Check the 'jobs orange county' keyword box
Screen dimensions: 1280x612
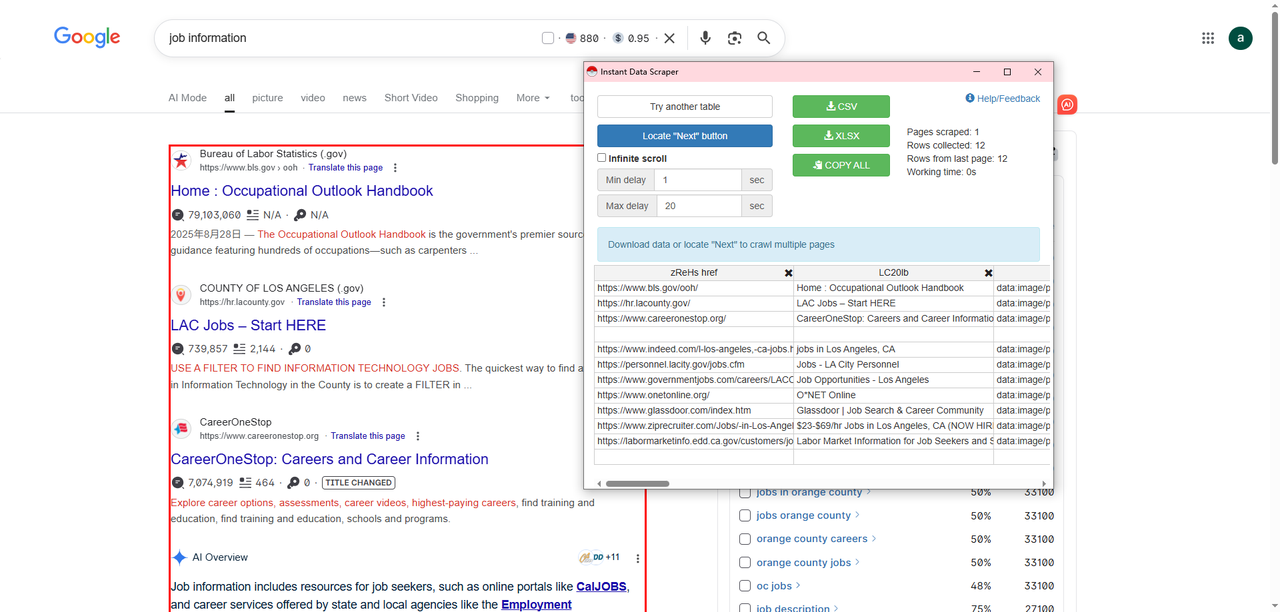coord(744,516)
